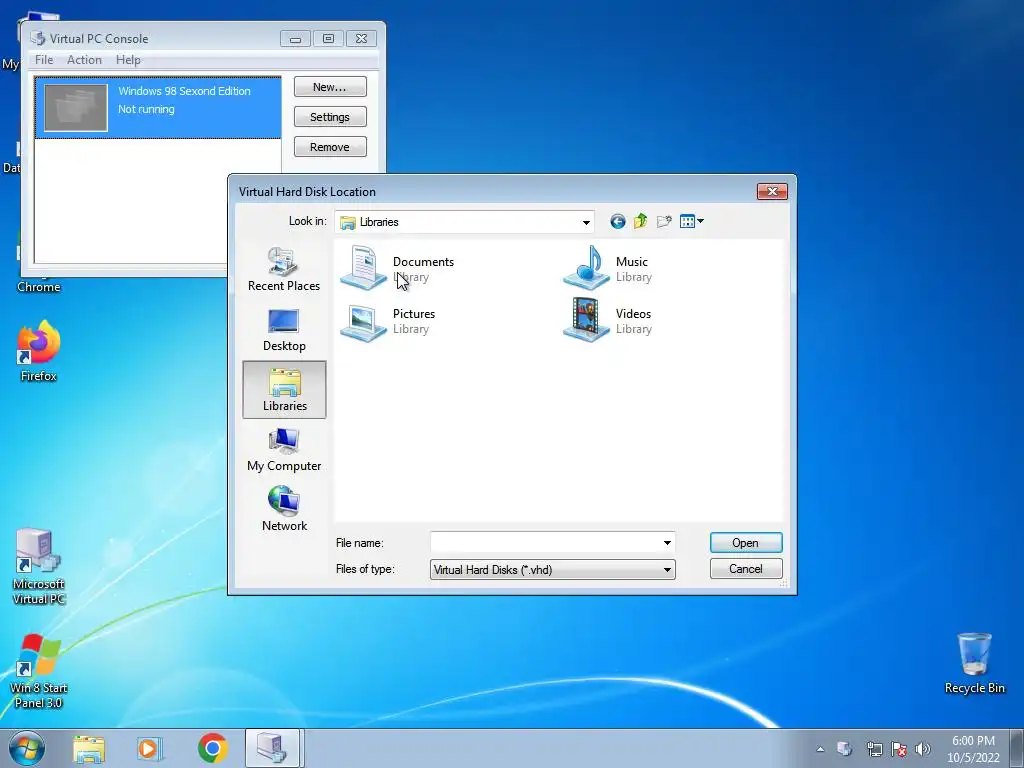
Task: Create a new folder in the dialog
Action: pyautogui.click(x=664, y=221)
